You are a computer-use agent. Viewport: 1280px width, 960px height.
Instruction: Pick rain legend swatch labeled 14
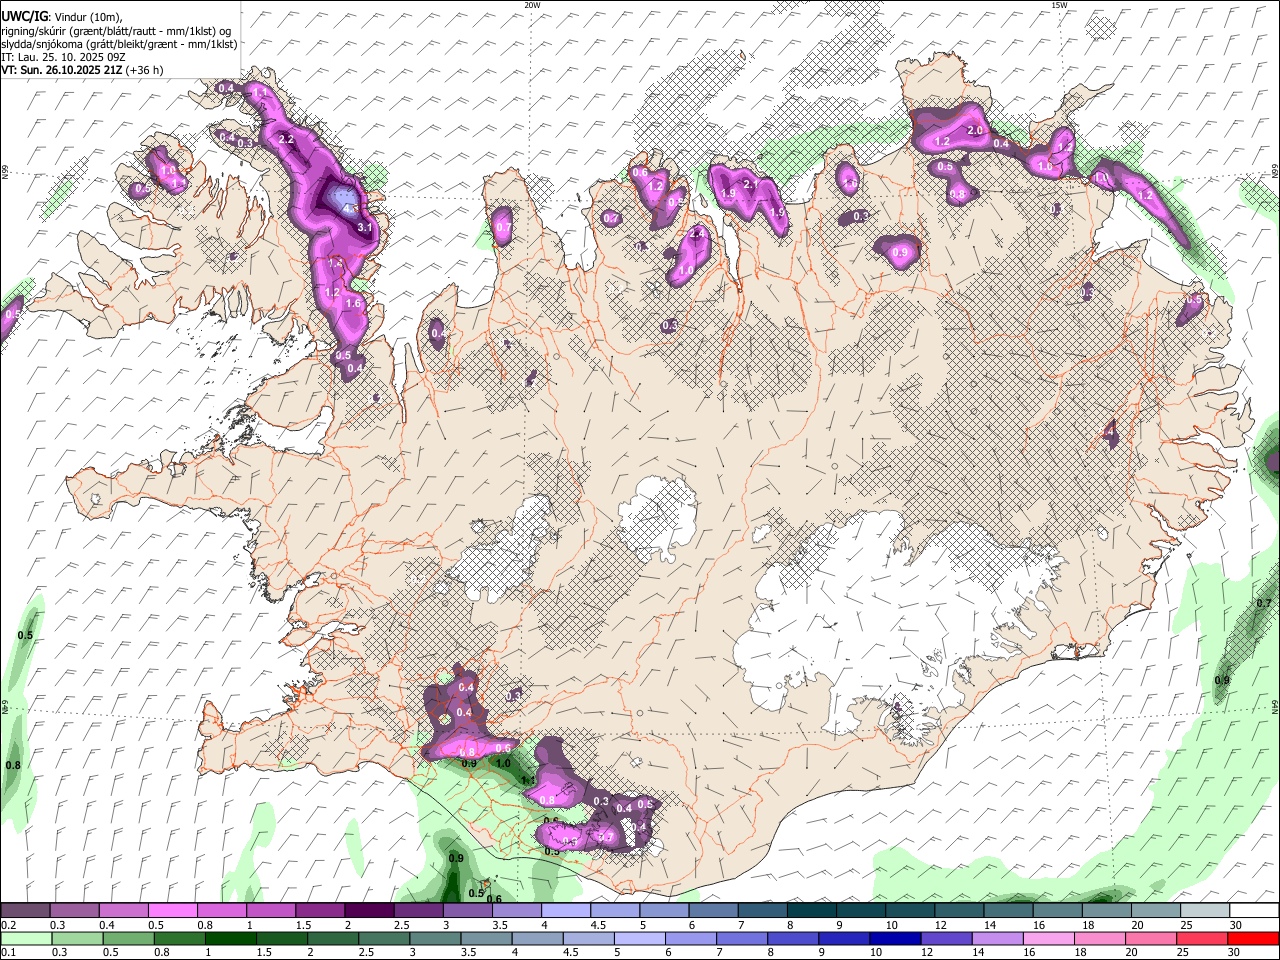click(997, 938)
